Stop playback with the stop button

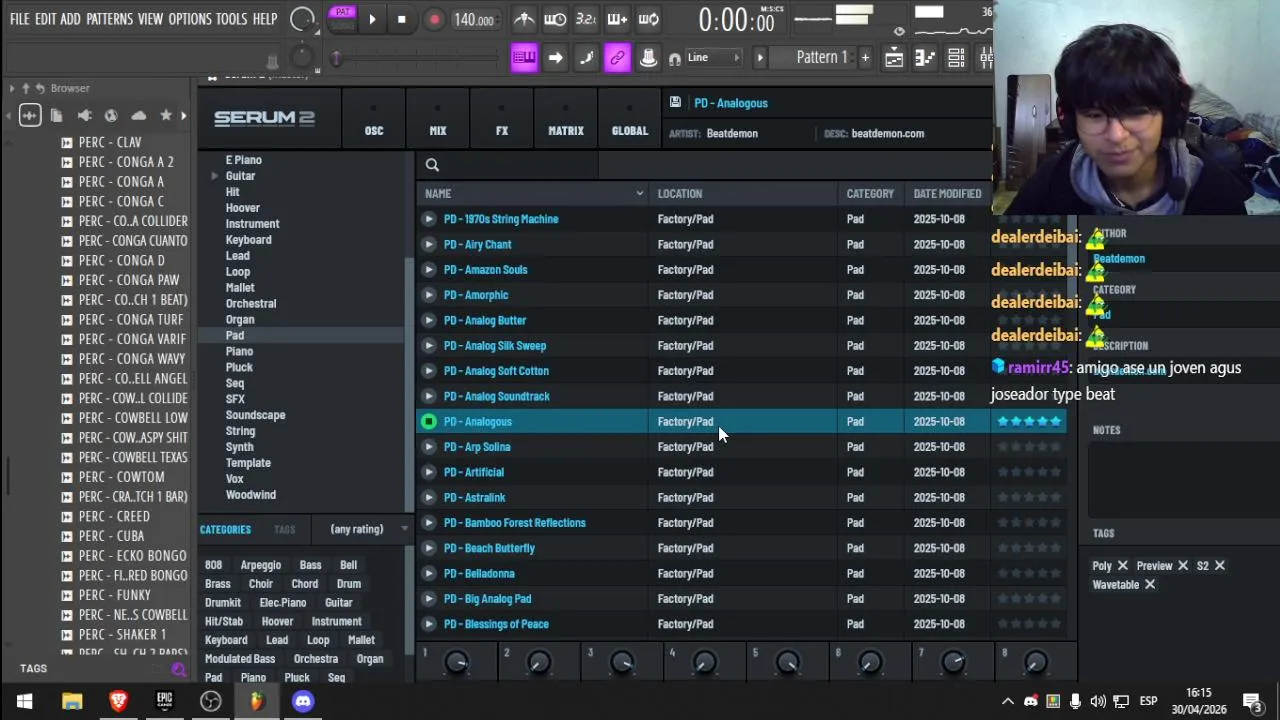(x=402, y=19)
